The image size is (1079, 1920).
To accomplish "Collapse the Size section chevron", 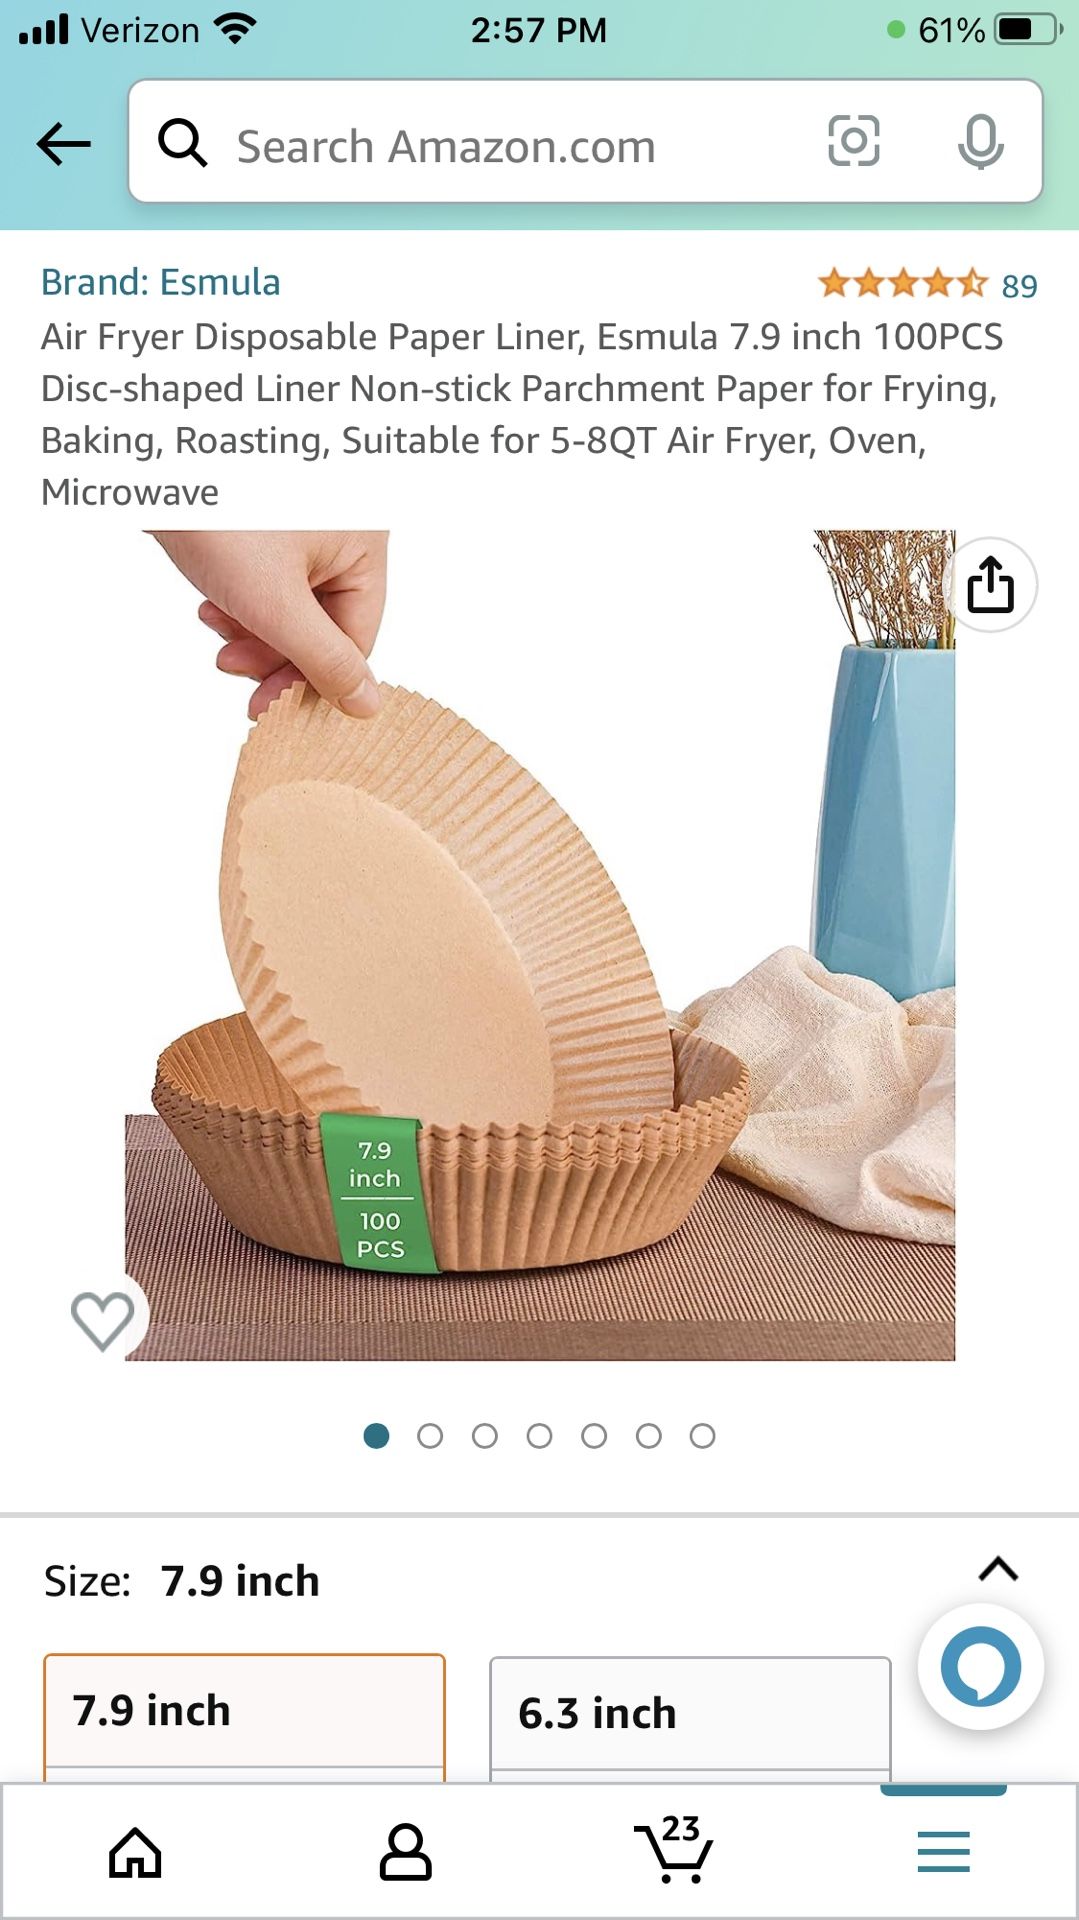I will click(x=998, y=1569).
